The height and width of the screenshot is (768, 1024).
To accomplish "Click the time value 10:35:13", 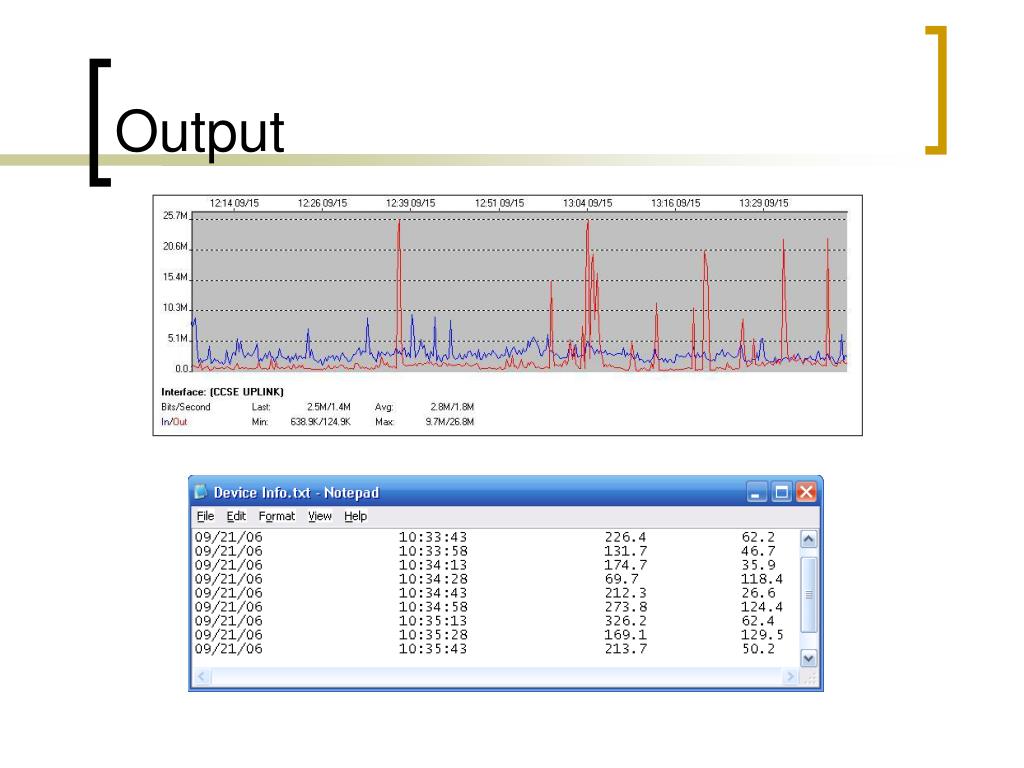I will click(x=433, y=621).
